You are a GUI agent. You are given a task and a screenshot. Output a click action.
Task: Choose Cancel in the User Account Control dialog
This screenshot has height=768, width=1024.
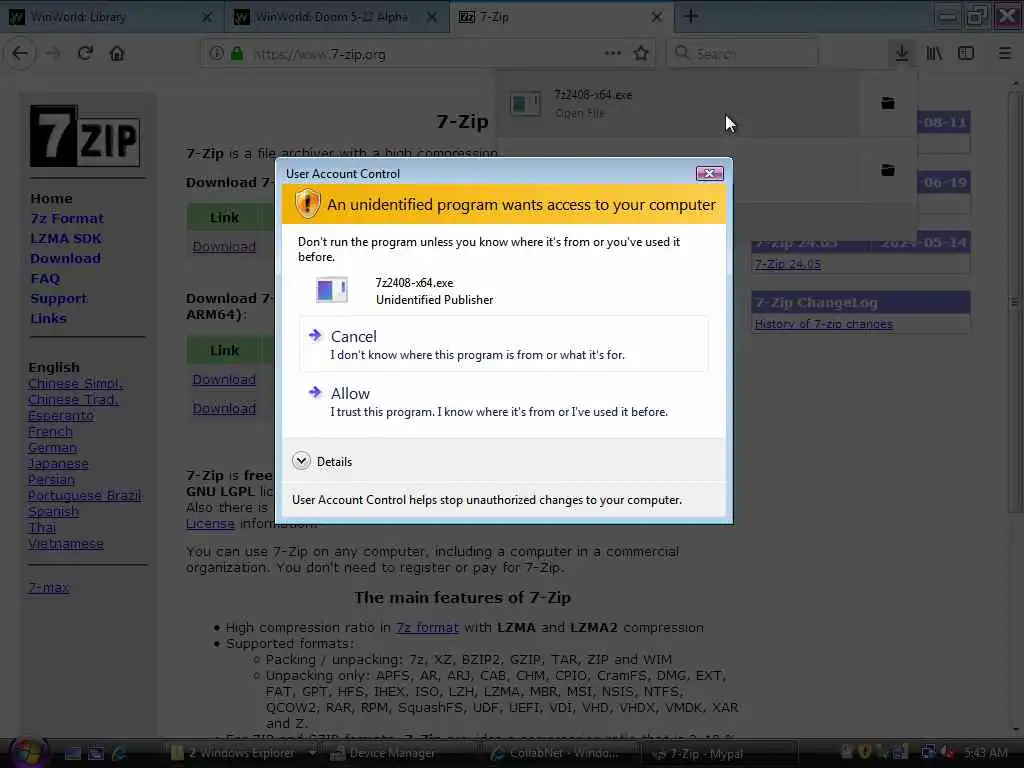[504, 344]
